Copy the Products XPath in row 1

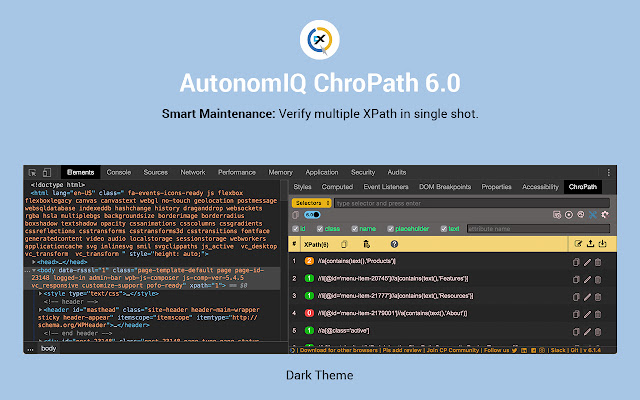pyautogui.click(x=576, y=262)
